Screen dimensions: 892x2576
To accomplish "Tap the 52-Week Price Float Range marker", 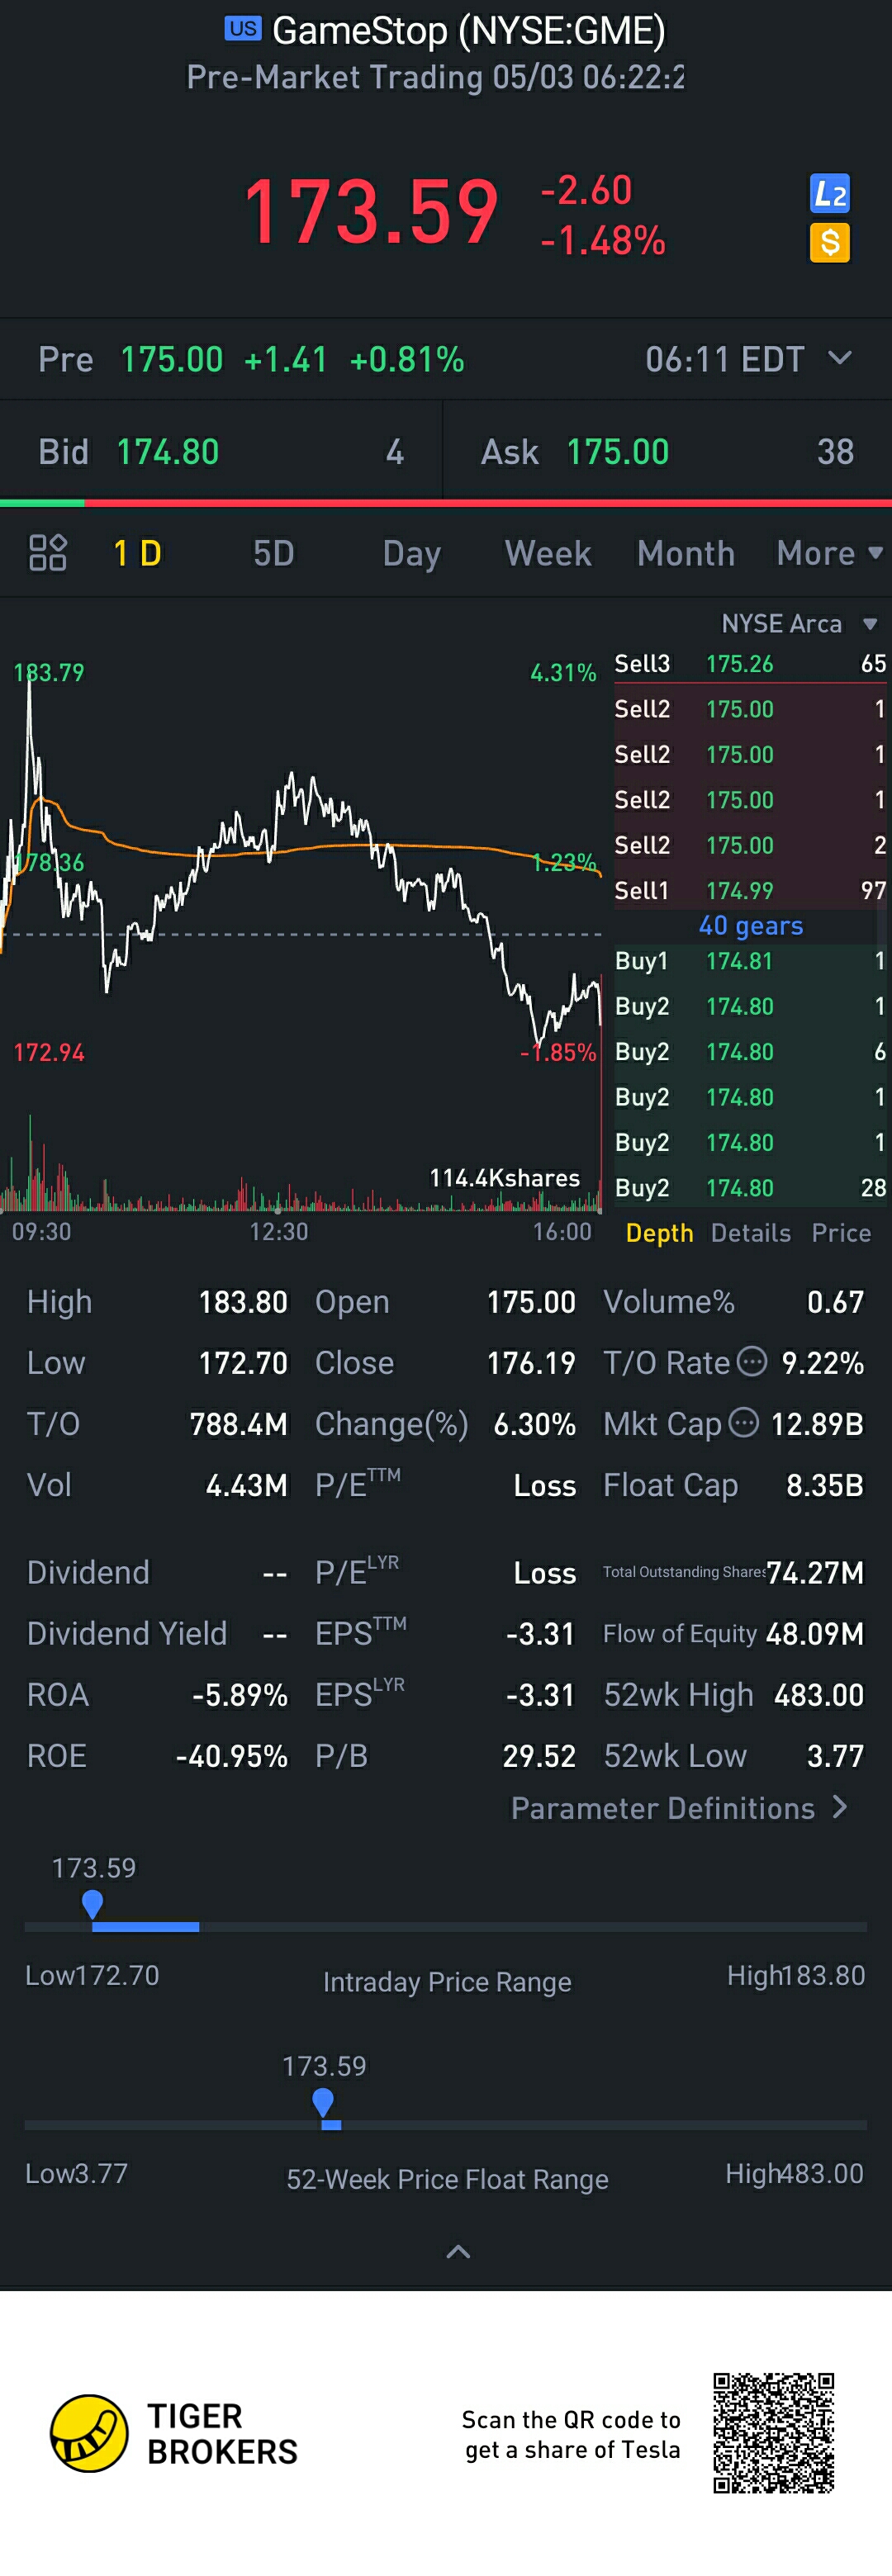I will [x=323, y=2103].
